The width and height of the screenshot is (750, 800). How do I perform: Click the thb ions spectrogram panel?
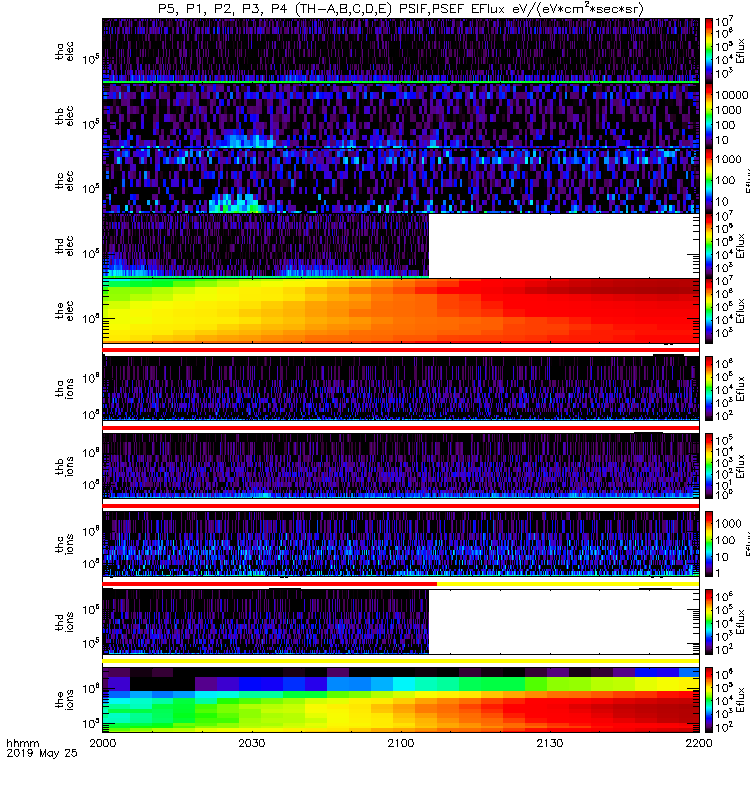pos(401,466)
